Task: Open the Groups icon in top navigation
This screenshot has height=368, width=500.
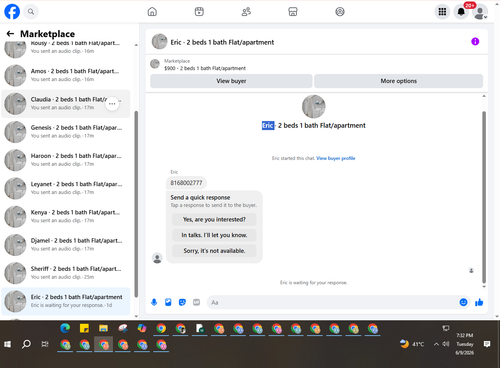Action: click(x=340, y=12)
